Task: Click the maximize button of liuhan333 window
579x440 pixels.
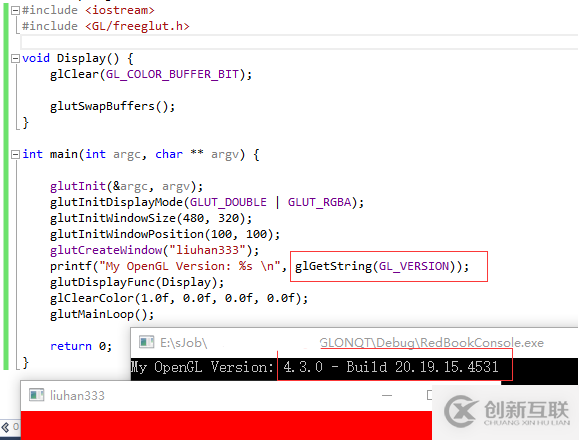Action: [x=429, y=395]
